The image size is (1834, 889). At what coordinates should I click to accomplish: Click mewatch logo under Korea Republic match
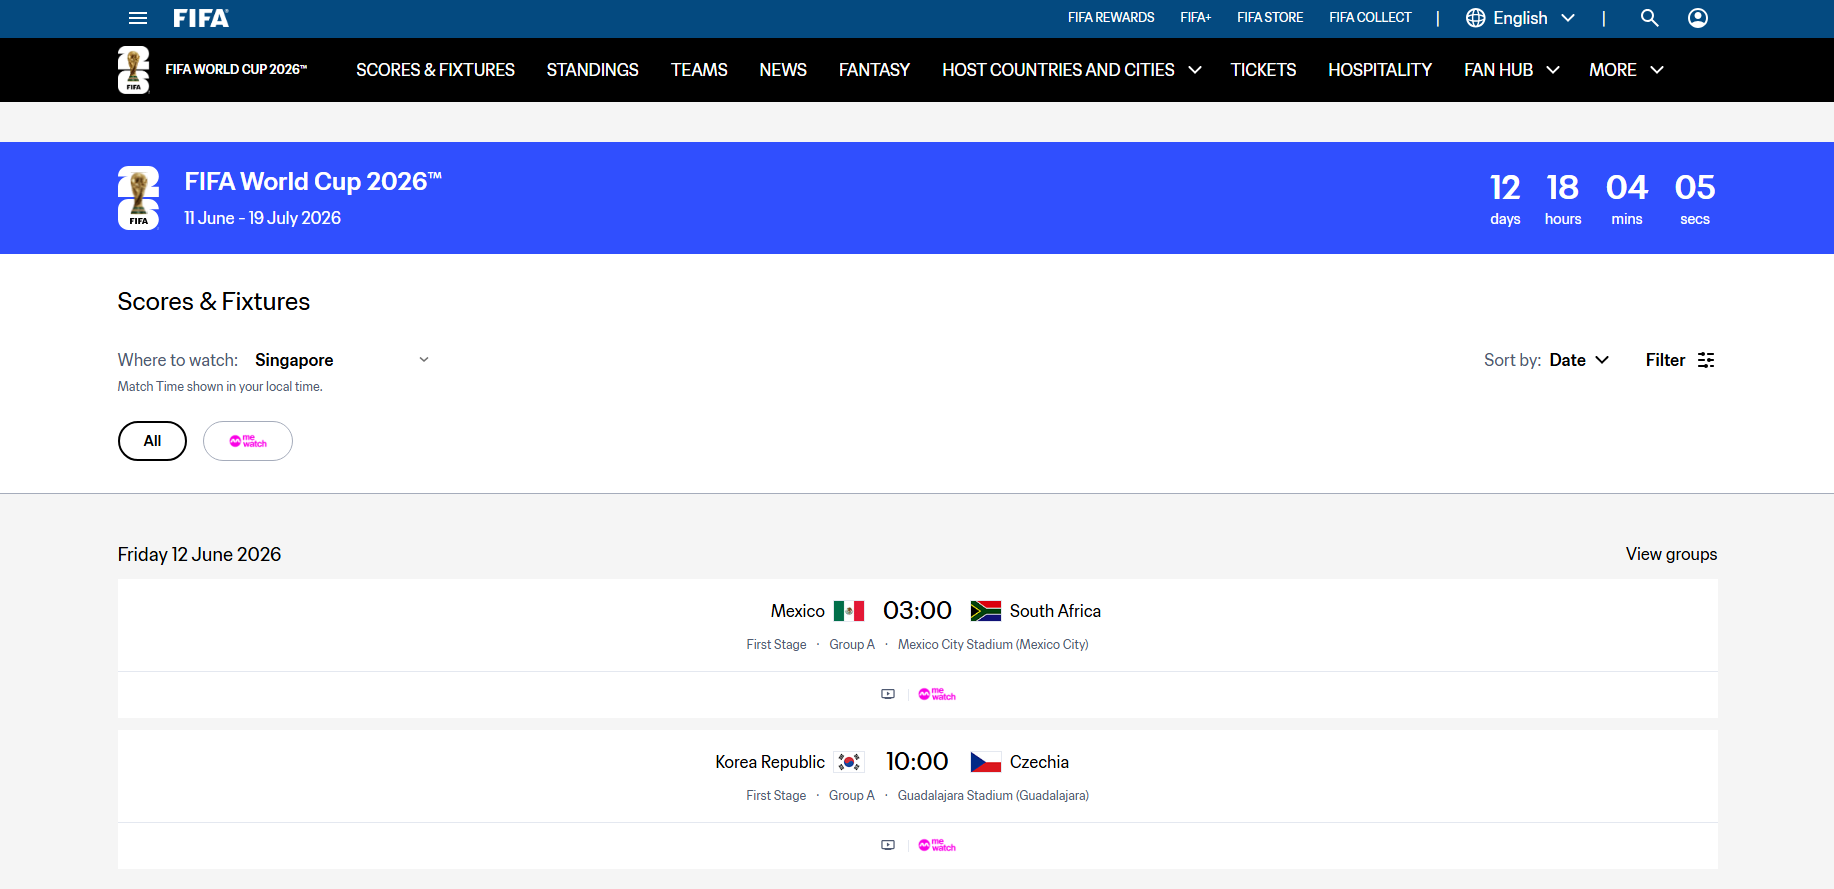coord(937,845)
